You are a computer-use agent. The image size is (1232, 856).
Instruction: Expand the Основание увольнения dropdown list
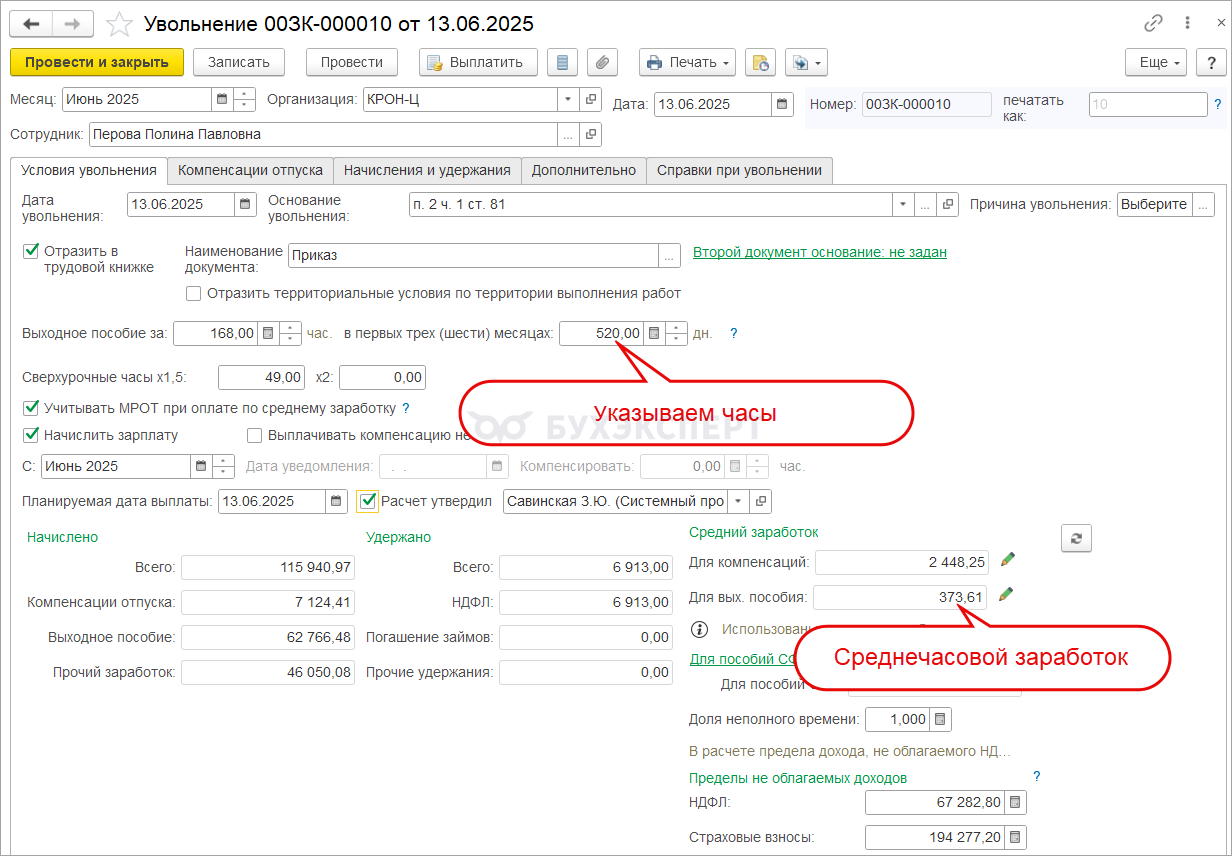coord(904,204)
